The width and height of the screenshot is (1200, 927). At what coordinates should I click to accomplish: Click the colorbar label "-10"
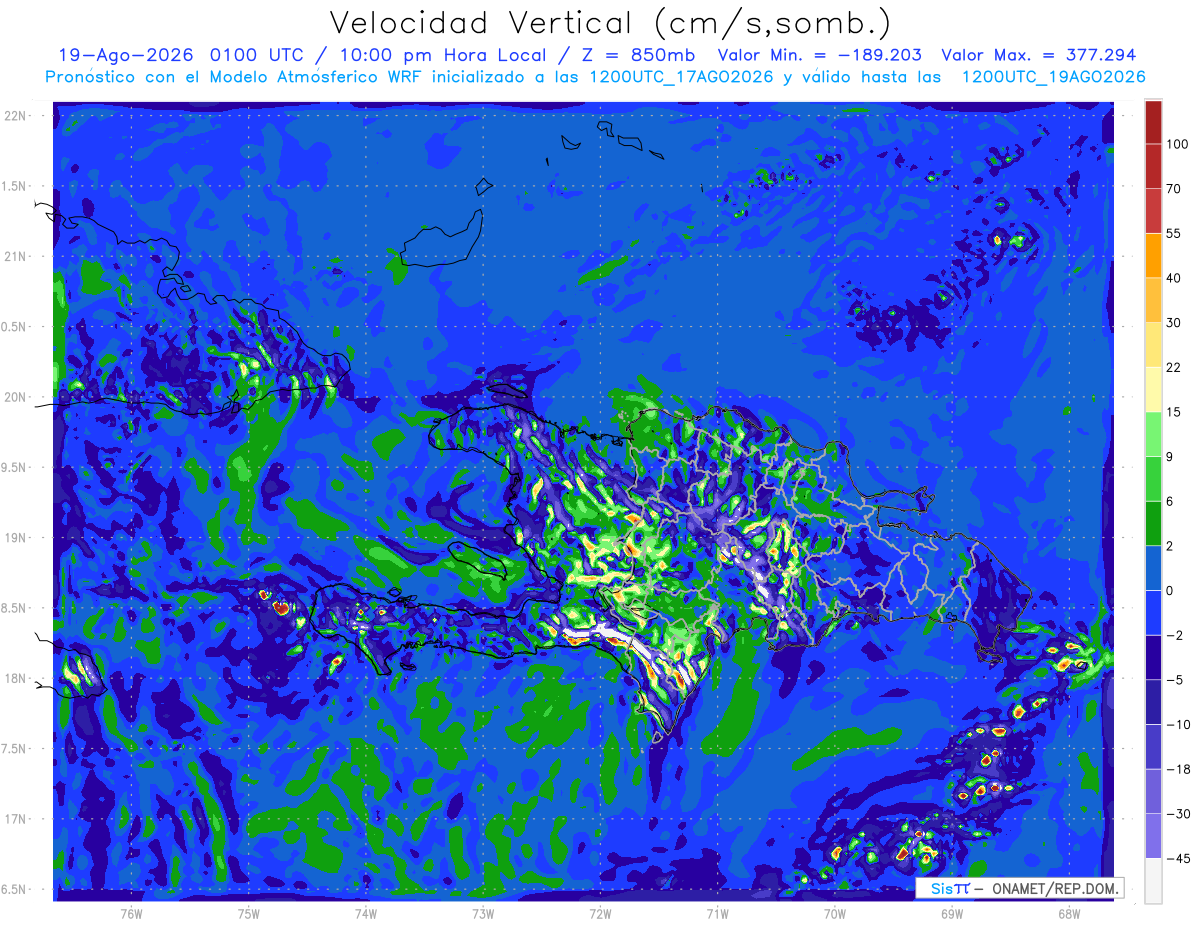1177,724
